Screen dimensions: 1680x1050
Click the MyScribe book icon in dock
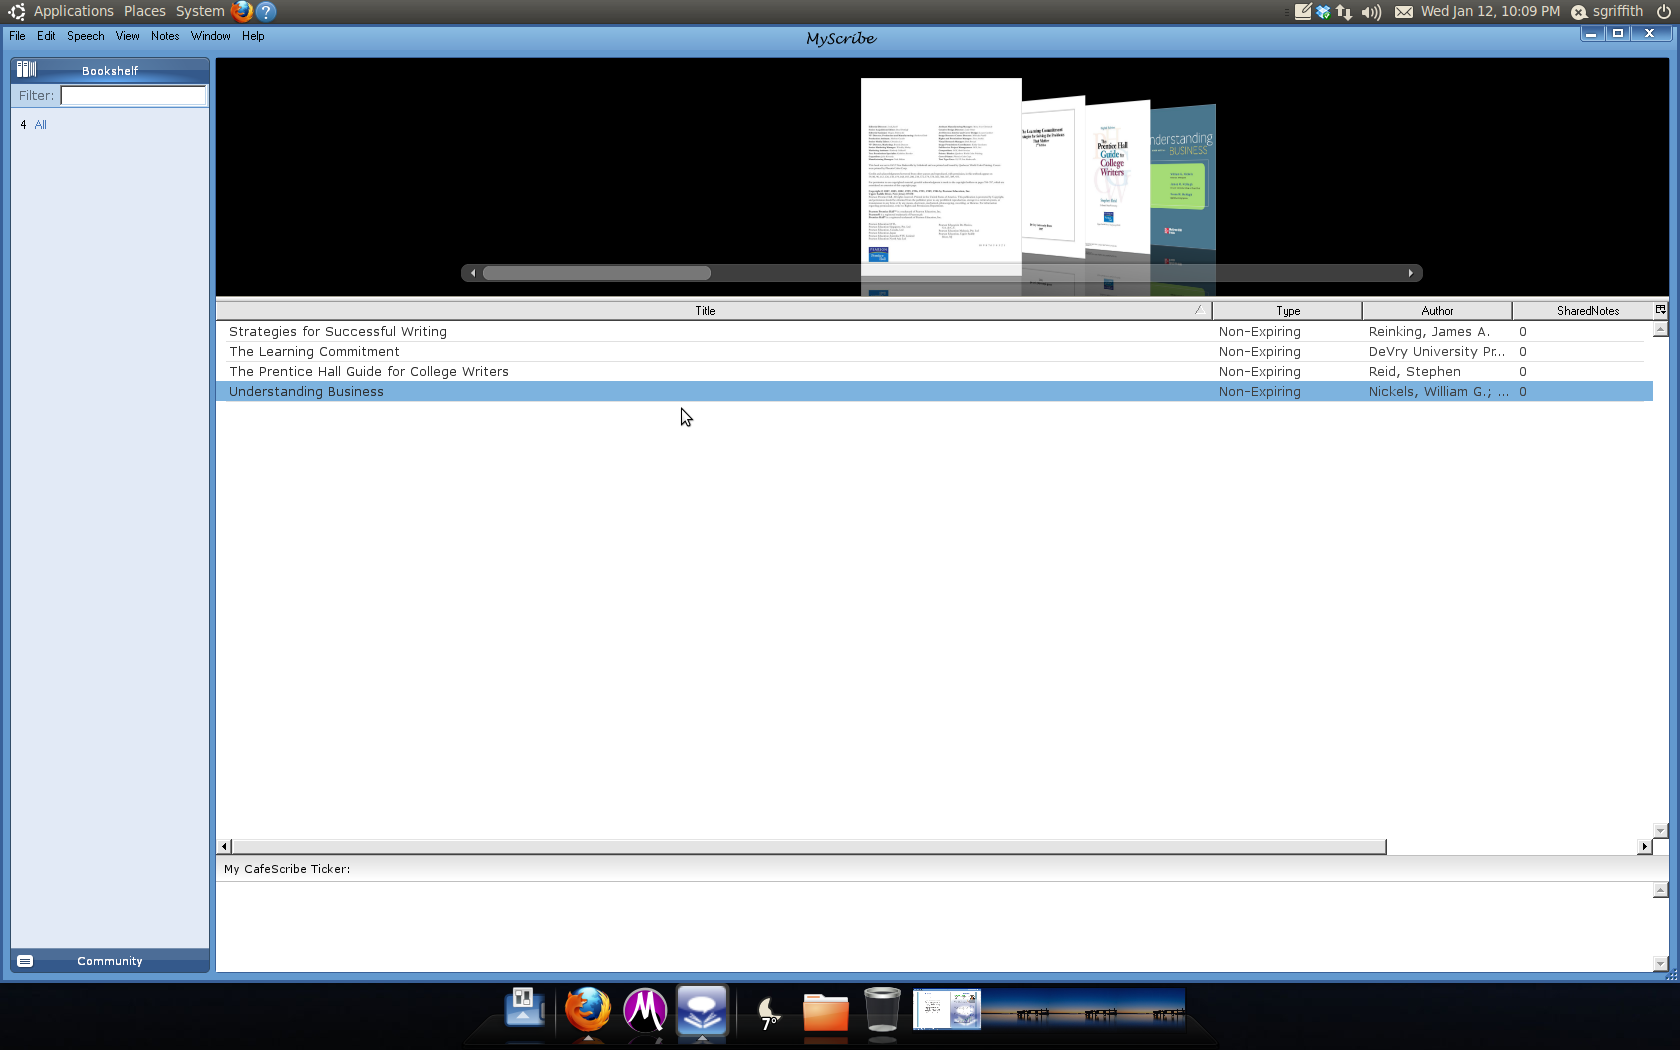pyautogui.click(x=702, y=1010)
